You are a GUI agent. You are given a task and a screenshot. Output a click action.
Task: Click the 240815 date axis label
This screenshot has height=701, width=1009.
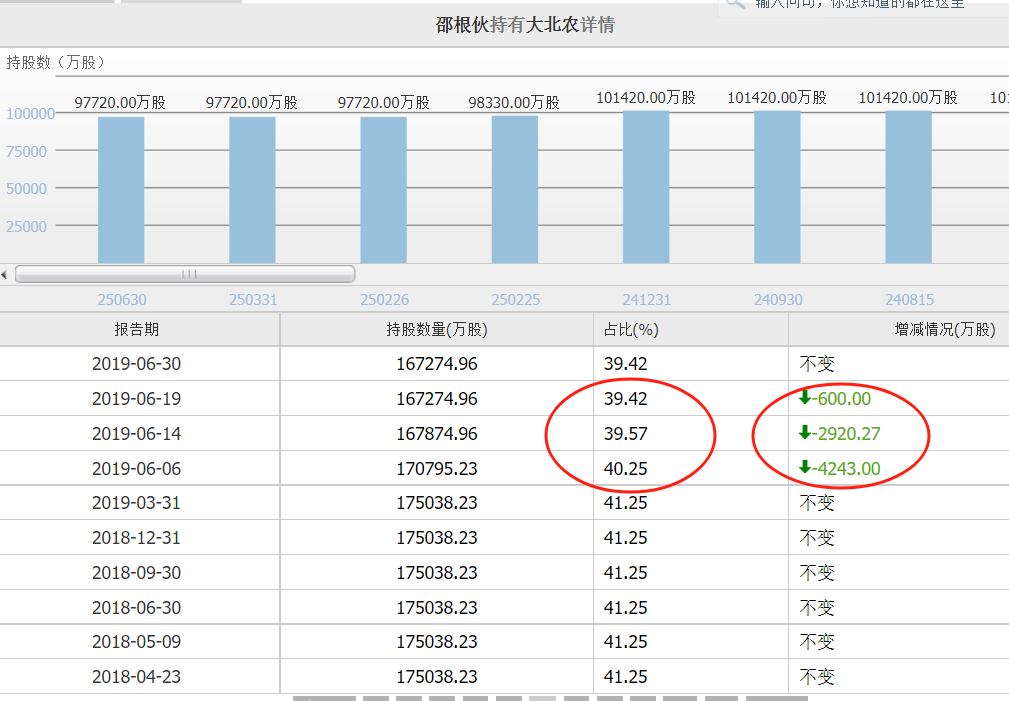coord(909,299)
